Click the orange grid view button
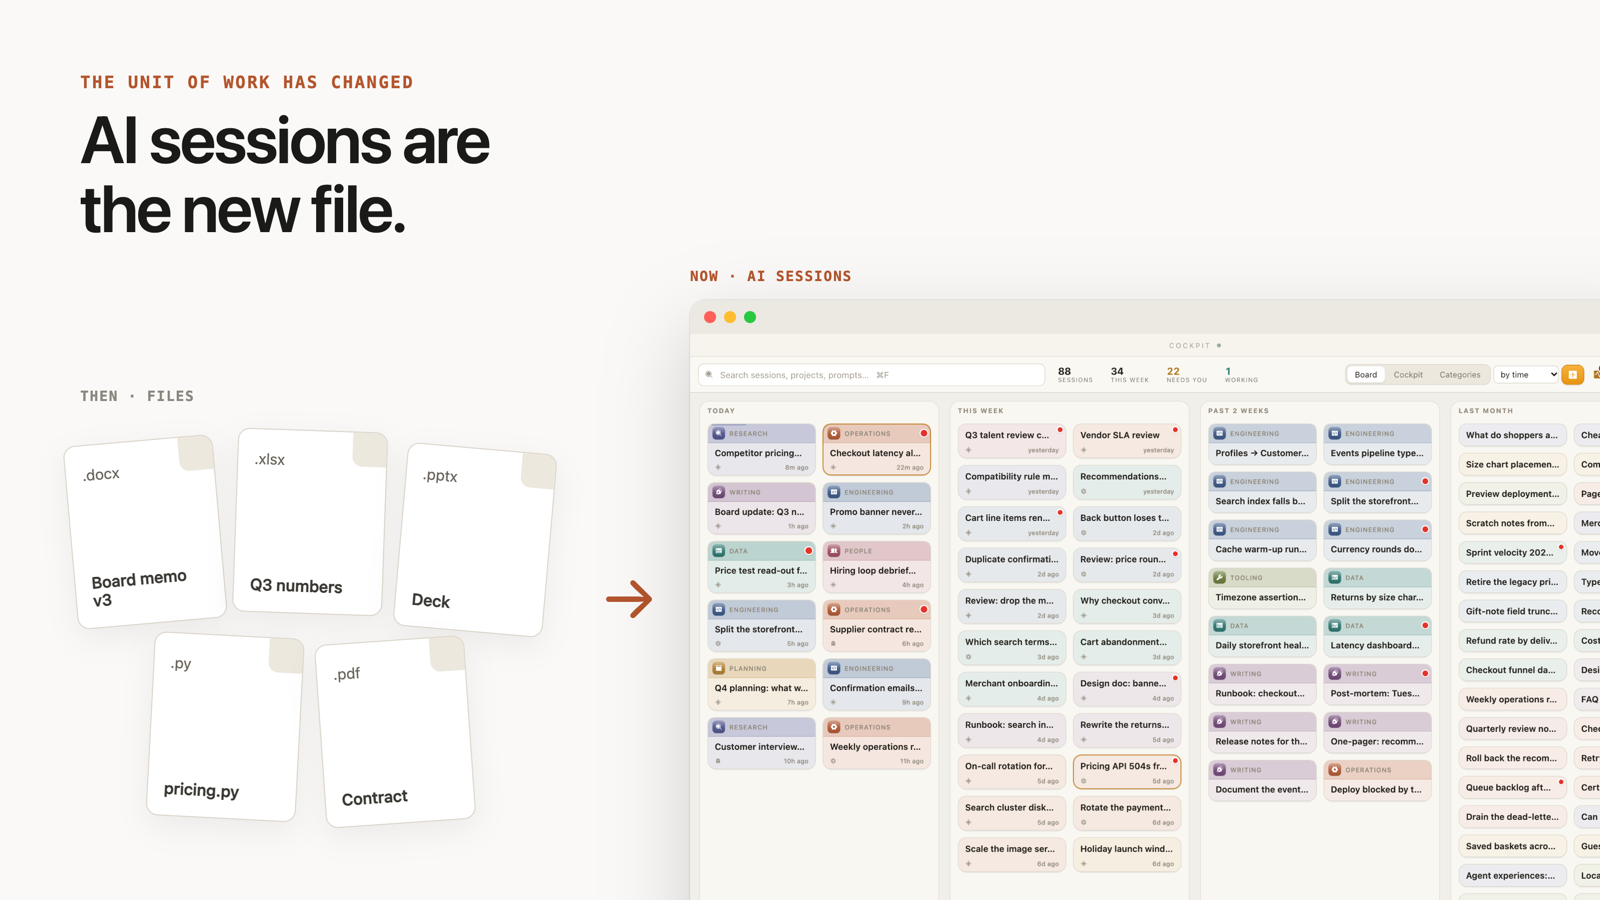This screenshot has height=900, width=1600. coord(1573,375)
